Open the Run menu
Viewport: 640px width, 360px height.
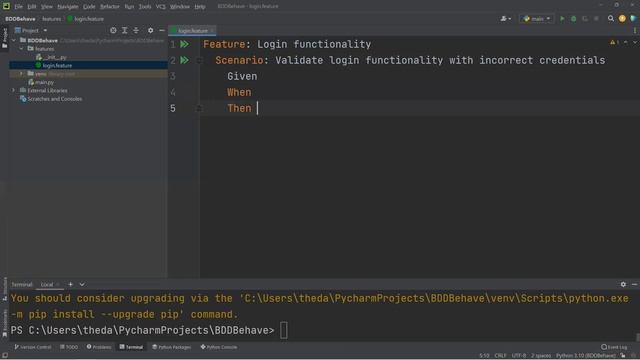(129, 7)
